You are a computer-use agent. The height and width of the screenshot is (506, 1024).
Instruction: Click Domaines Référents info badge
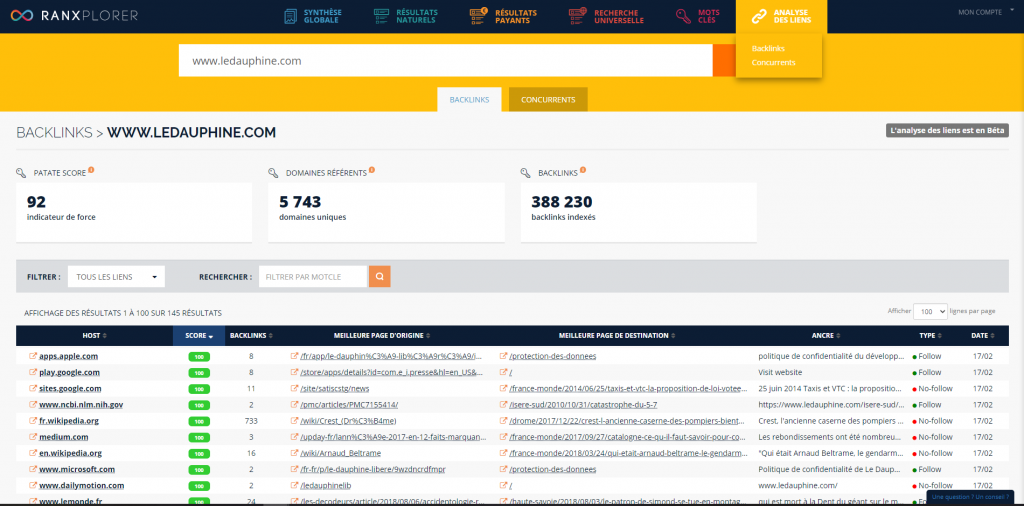(372, 170)
